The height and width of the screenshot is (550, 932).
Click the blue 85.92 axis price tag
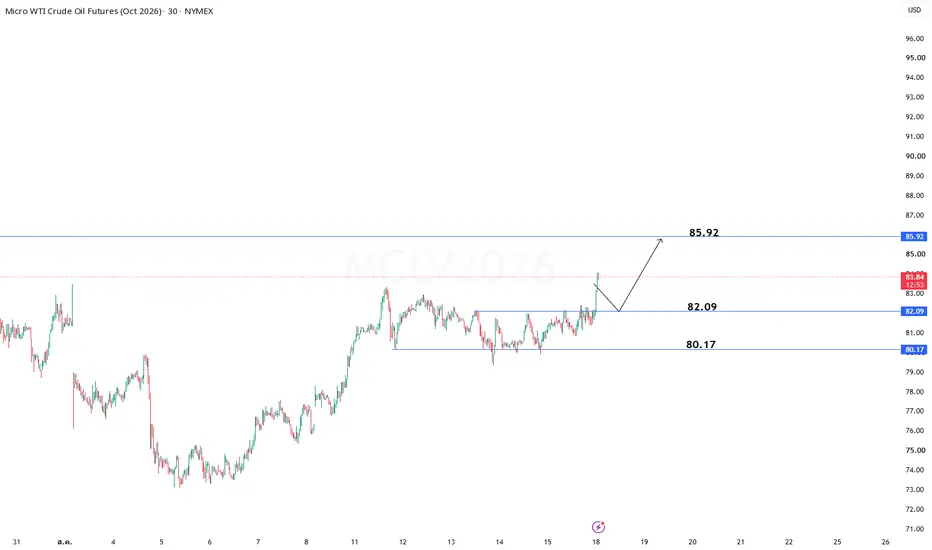[914, 237]
